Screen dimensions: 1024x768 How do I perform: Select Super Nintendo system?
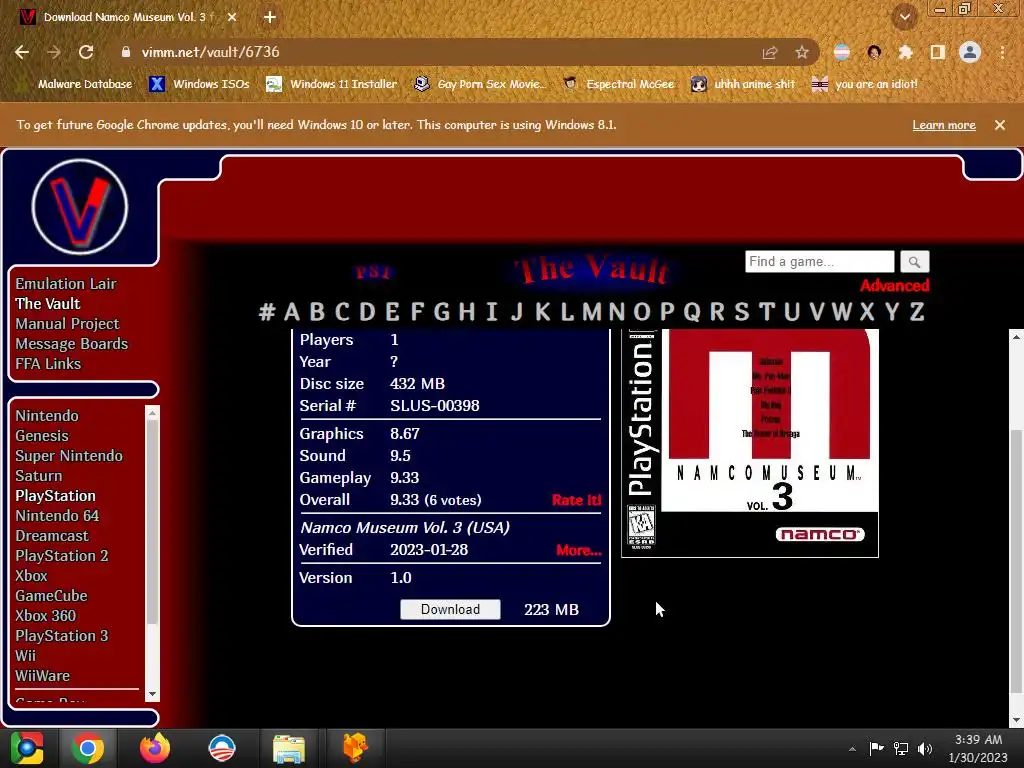[69, 456]
